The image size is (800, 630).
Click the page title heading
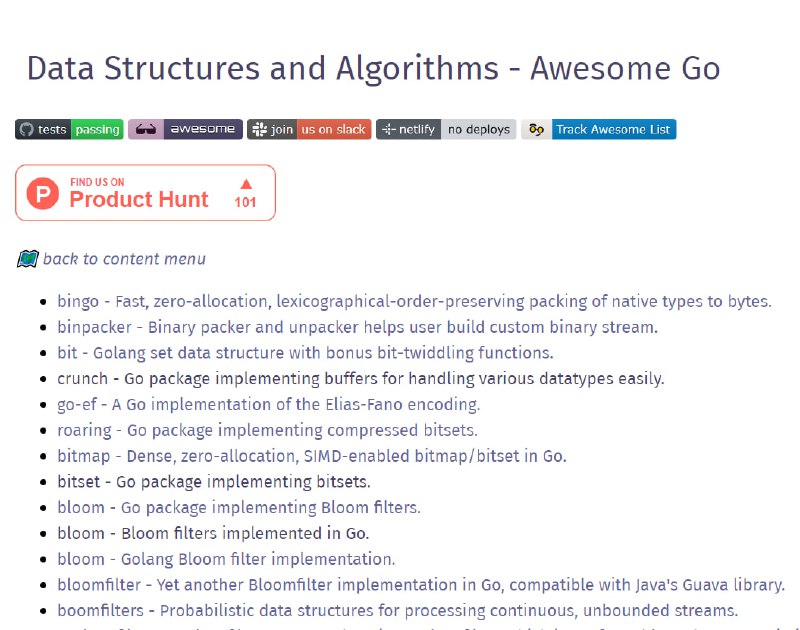pos(373,68)
